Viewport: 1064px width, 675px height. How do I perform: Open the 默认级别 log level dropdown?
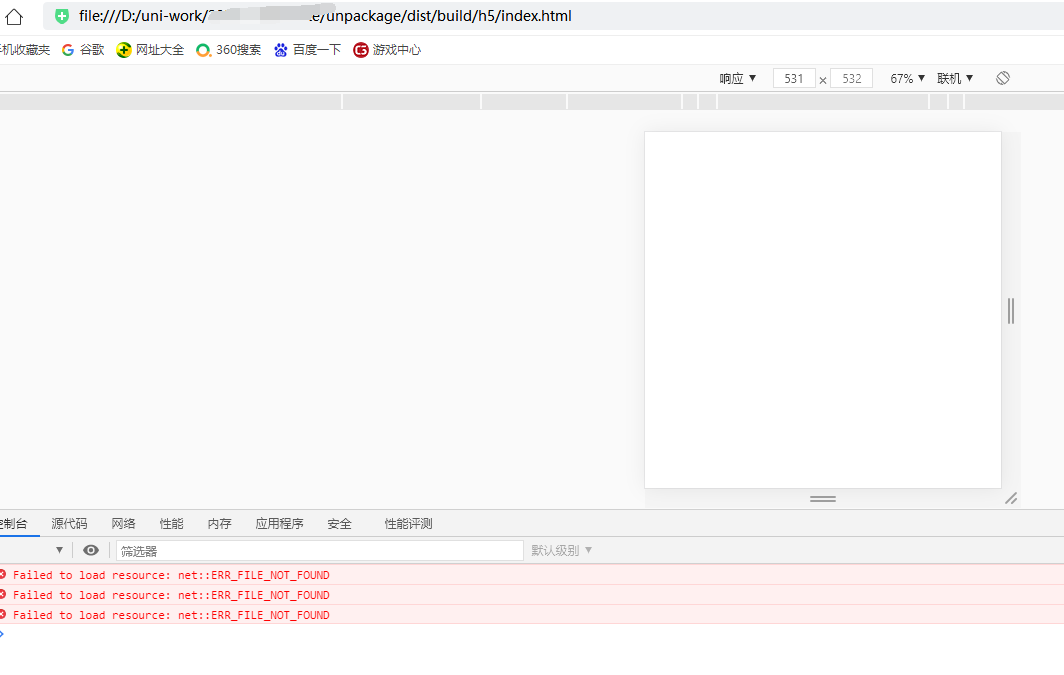click(x=561, y=550)
